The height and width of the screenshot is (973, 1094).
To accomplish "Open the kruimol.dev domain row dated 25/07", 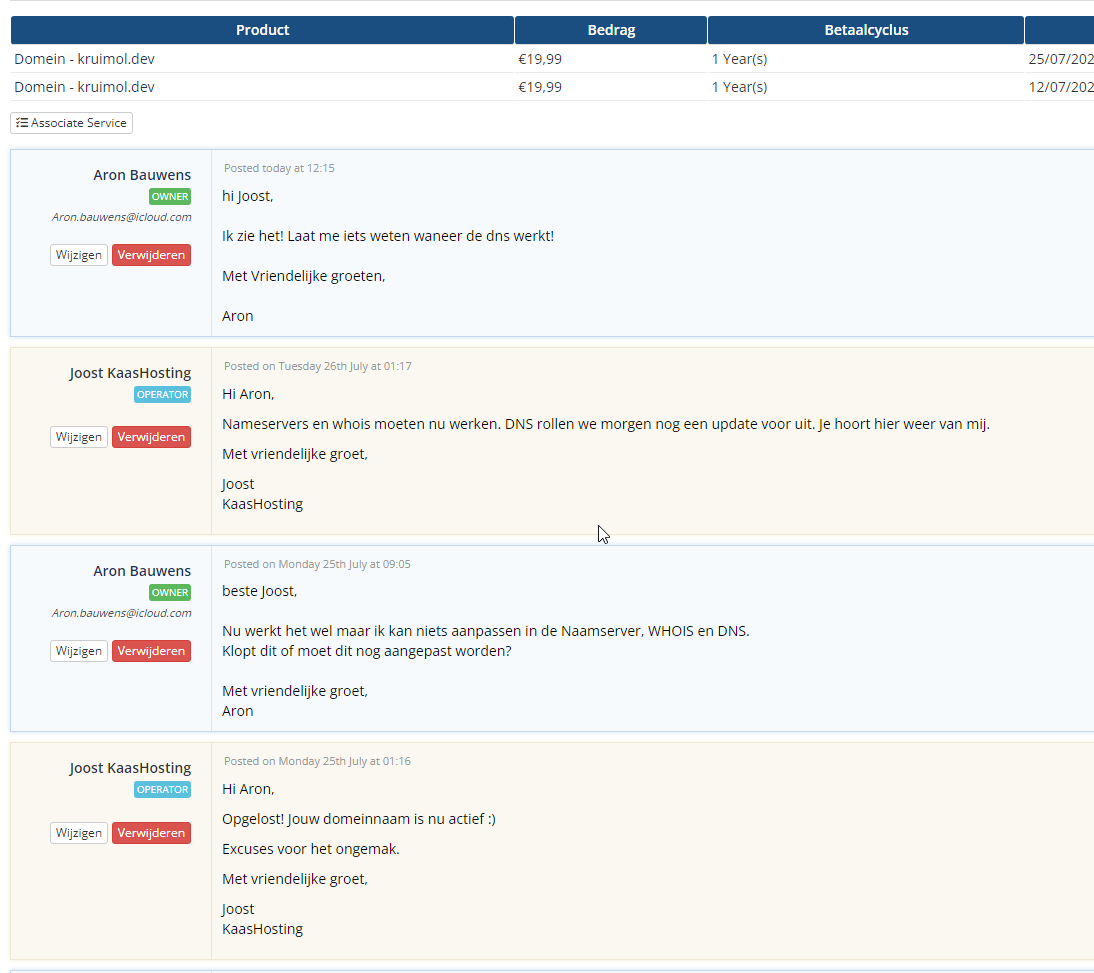I will pyautogui.click(x=85, y=59).
